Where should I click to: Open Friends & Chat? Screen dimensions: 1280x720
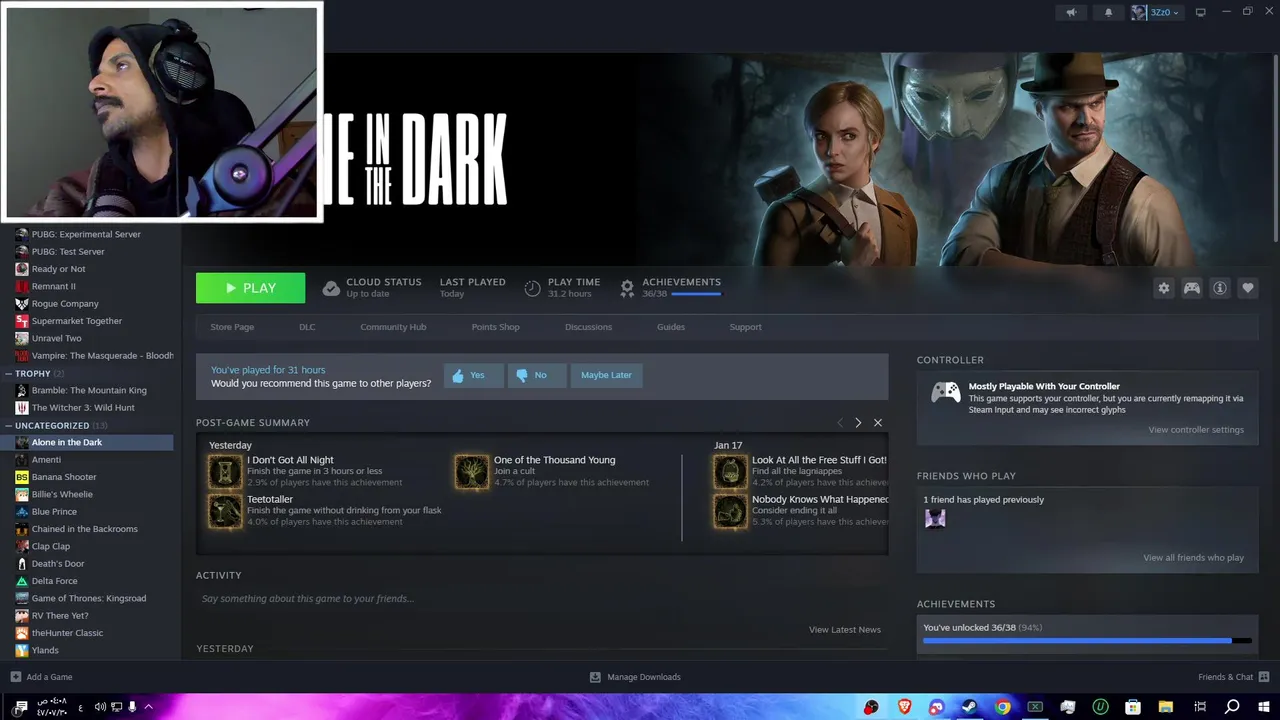pyautogui.click(x=1232, y=677)
